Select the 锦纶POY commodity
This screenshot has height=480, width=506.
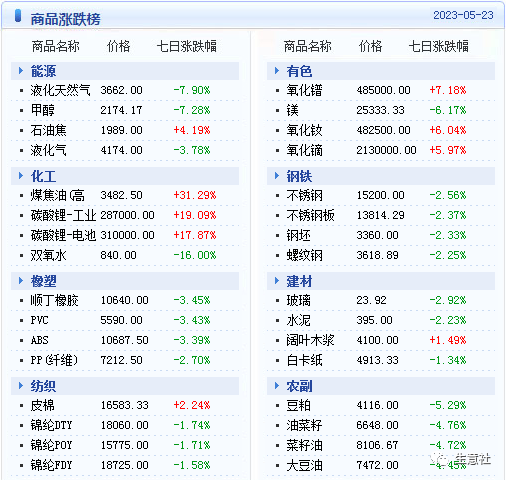(x=51, y=445)
